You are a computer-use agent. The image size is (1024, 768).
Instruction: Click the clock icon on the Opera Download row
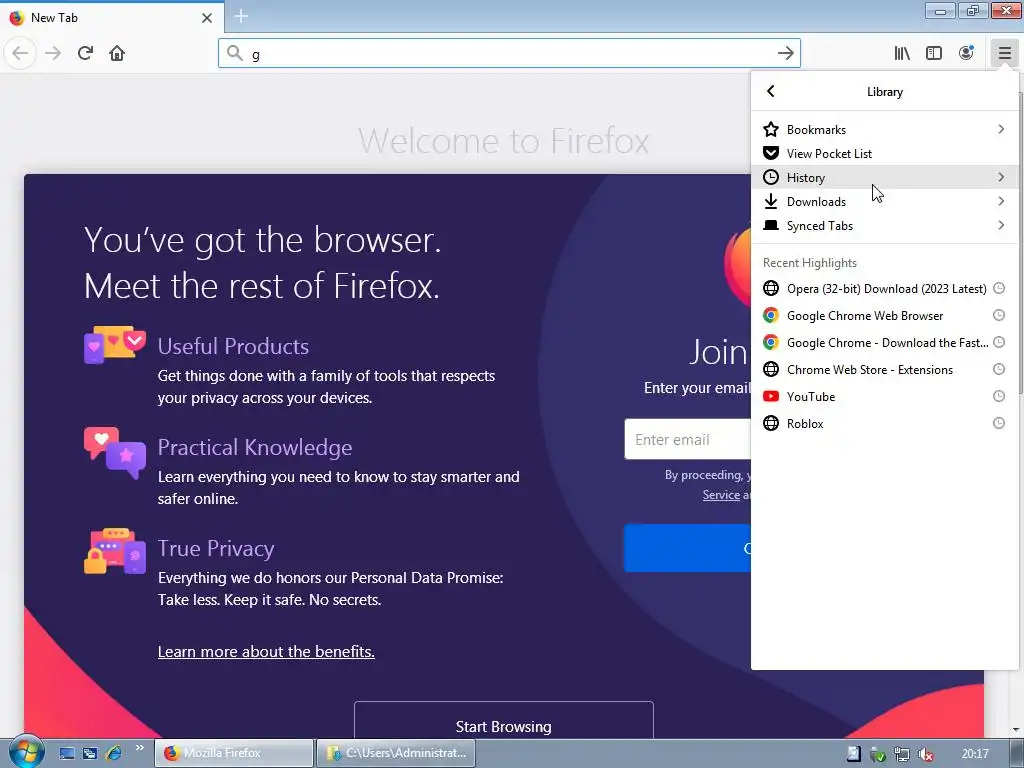click(999, 288)
